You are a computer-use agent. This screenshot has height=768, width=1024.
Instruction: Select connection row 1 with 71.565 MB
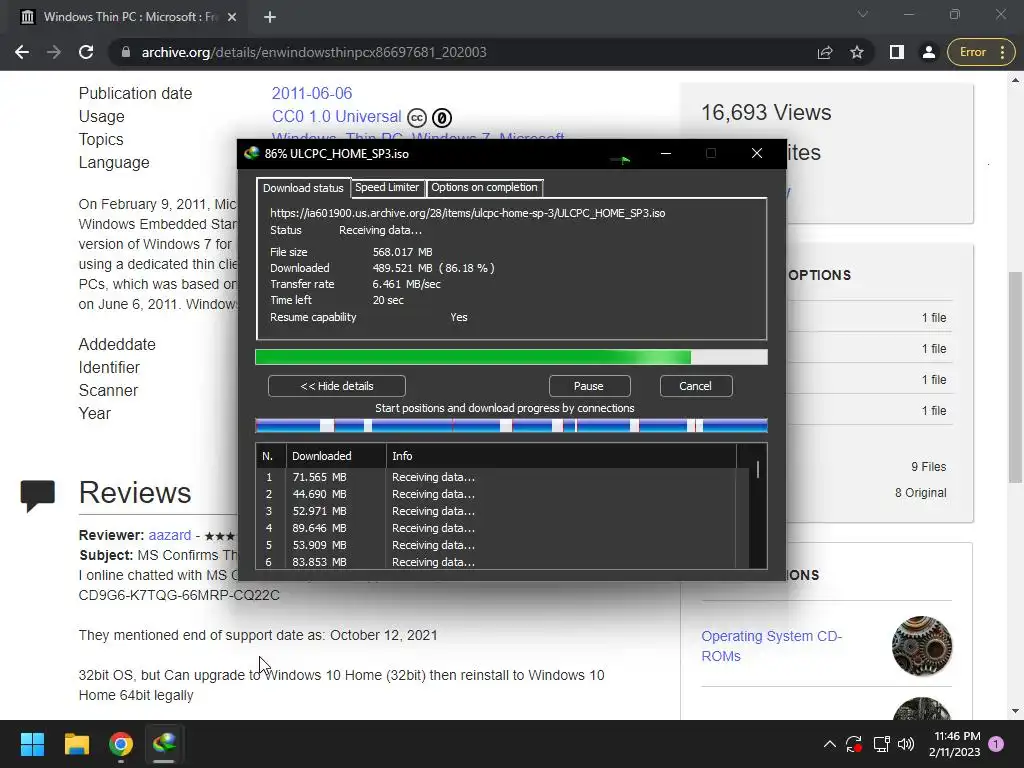click(496, 477)
